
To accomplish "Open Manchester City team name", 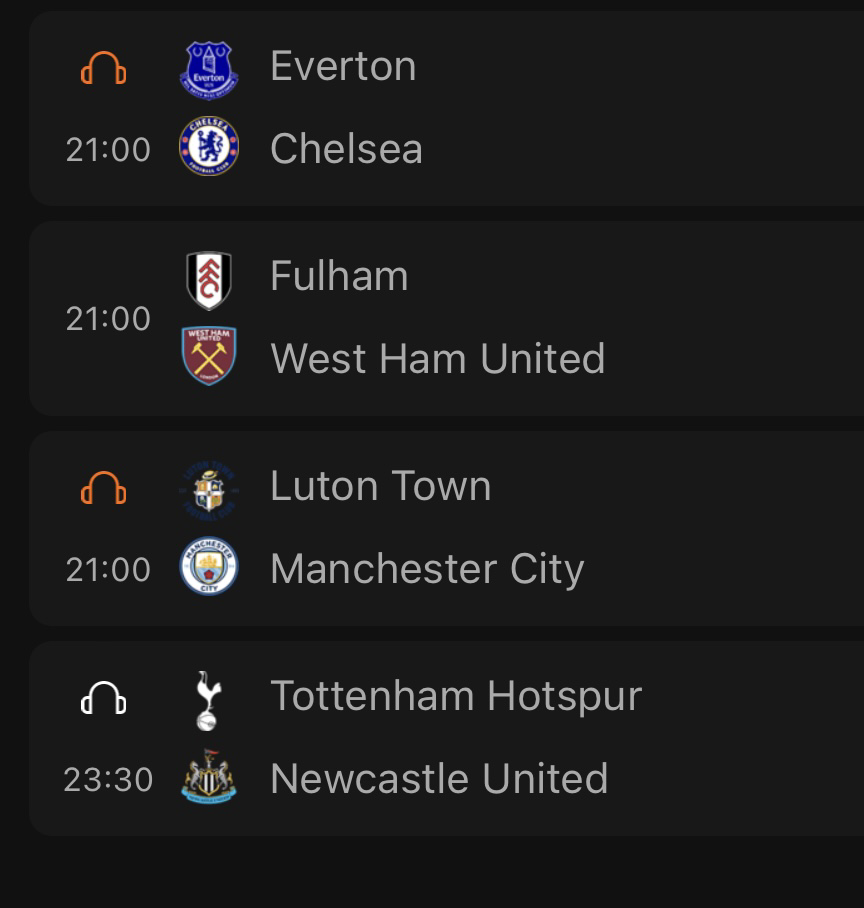I will tap(427, 569).
